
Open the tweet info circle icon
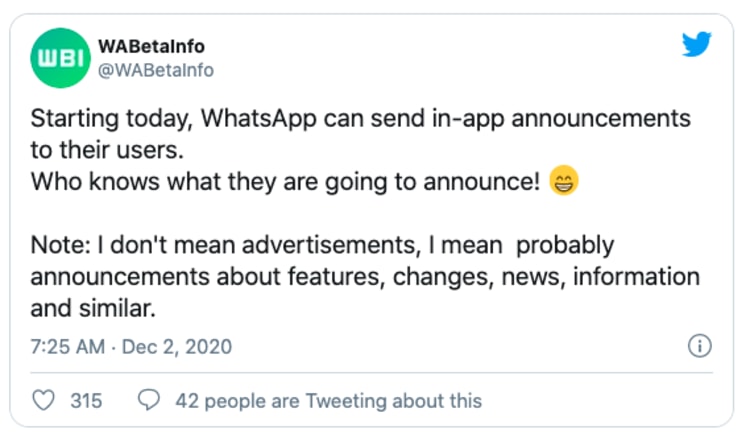tap(700, 347)
